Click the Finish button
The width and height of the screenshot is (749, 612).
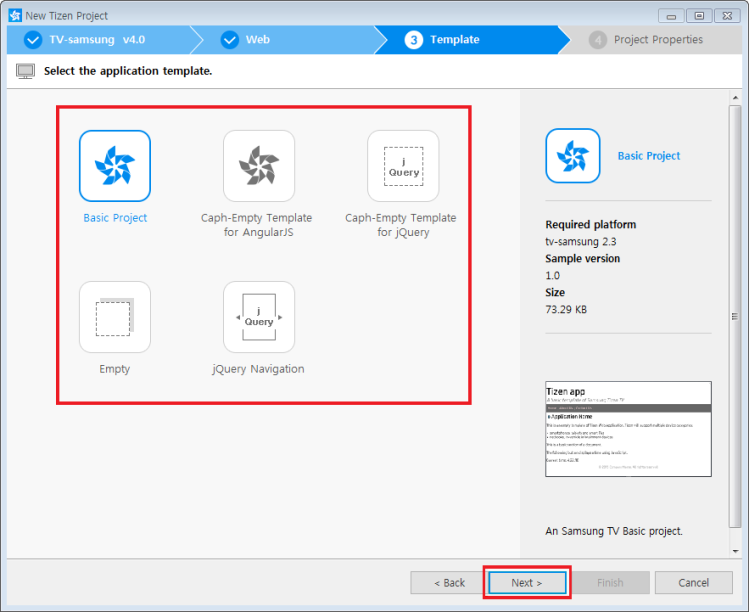[610, 582]
